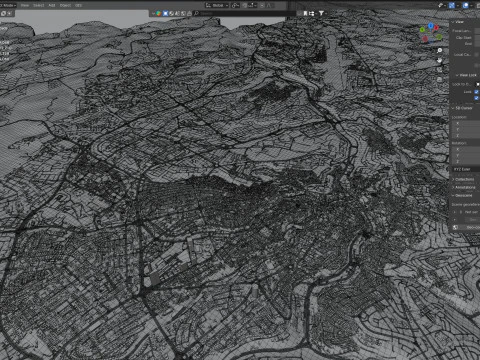Click the swap arrows icon beside the filter
This screenshot has height=360, width=480.
point(312,13)
